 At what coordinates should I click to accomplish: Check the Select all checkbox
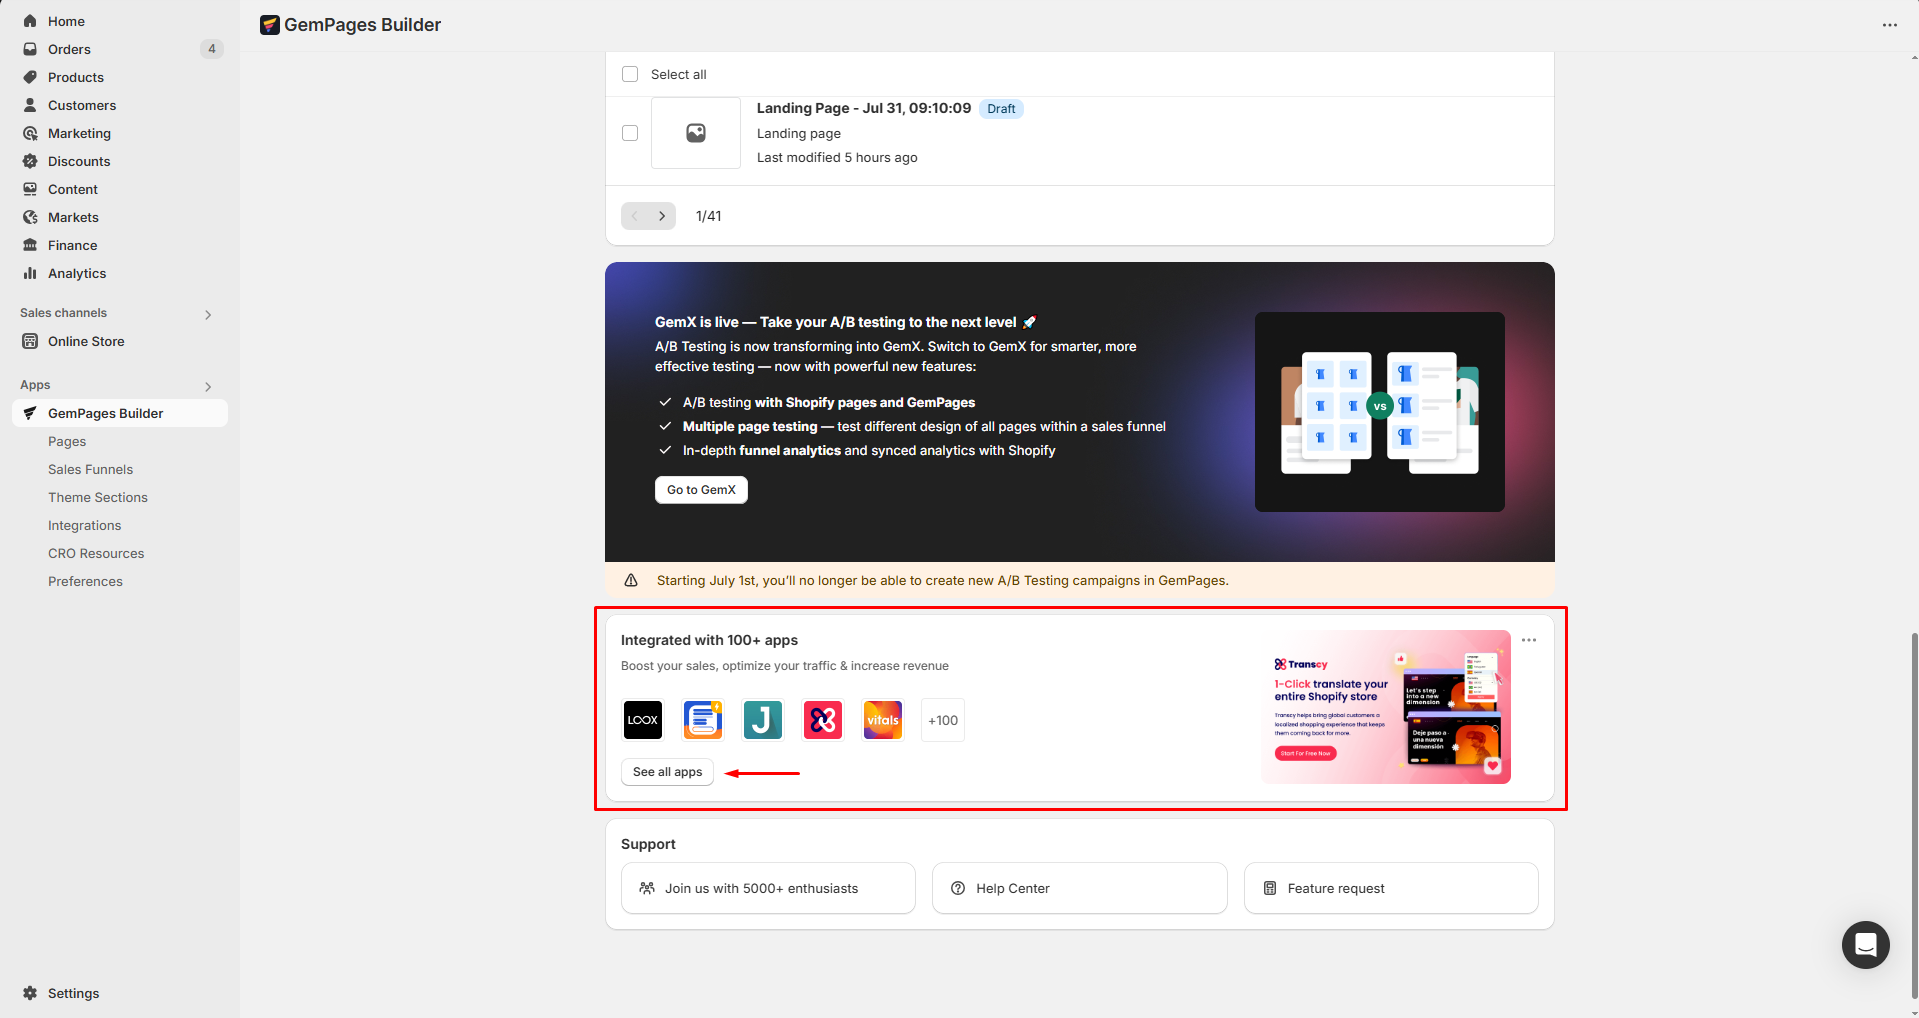pos(630,74)
